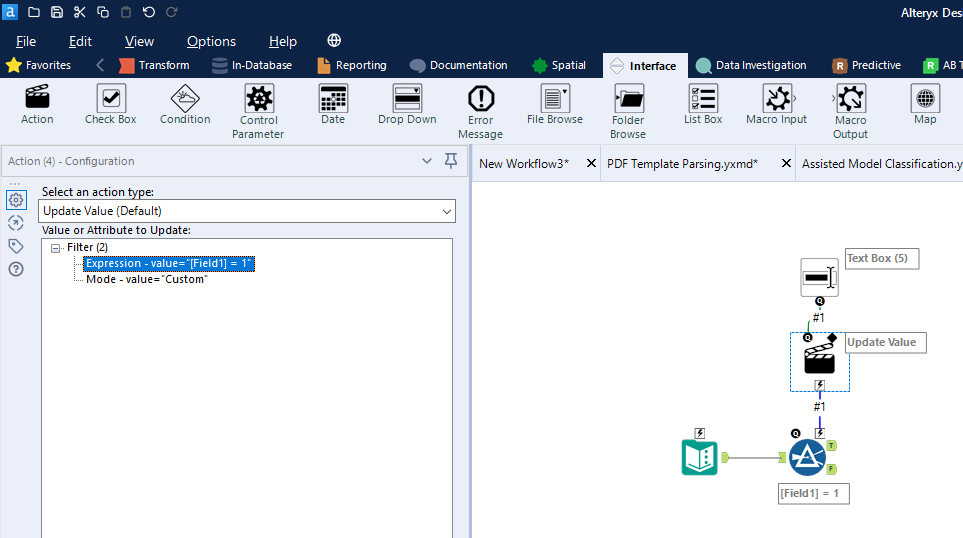
Task: Click Filter false output anchor F
Action: pos(832,469)
